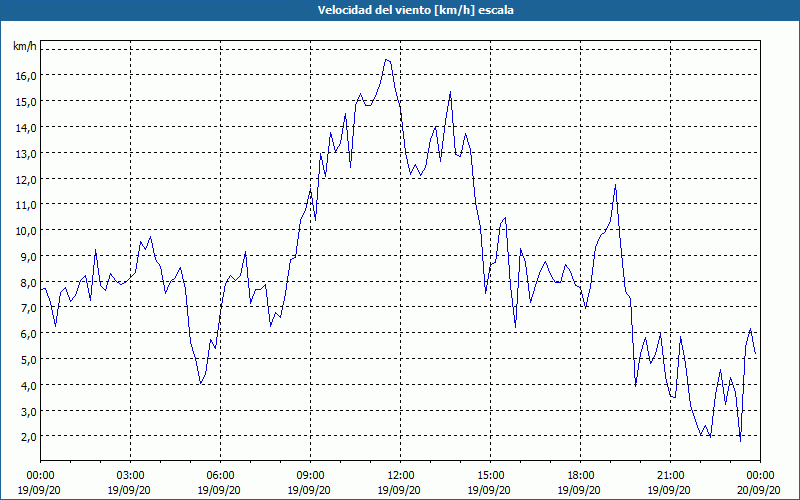Click the '20/09/20' date label

pyautogui.click(x=758, y=490)
